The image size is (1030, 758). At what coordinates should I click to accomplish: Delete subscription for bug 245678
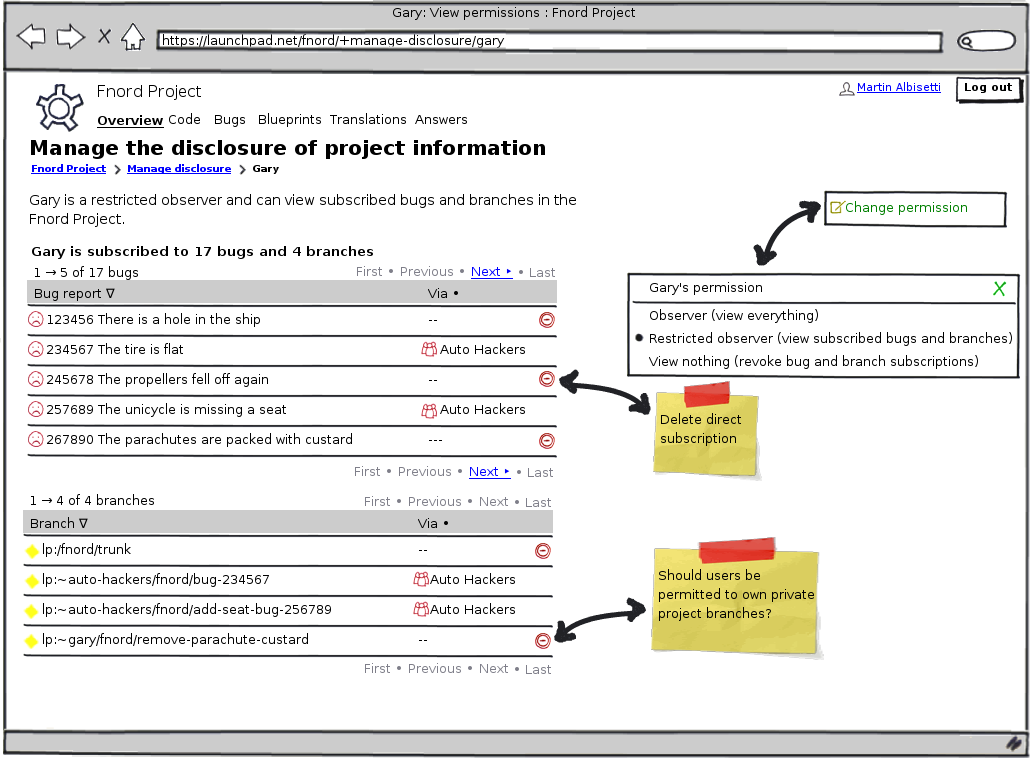pyautogui.click(x=546, y=379)
